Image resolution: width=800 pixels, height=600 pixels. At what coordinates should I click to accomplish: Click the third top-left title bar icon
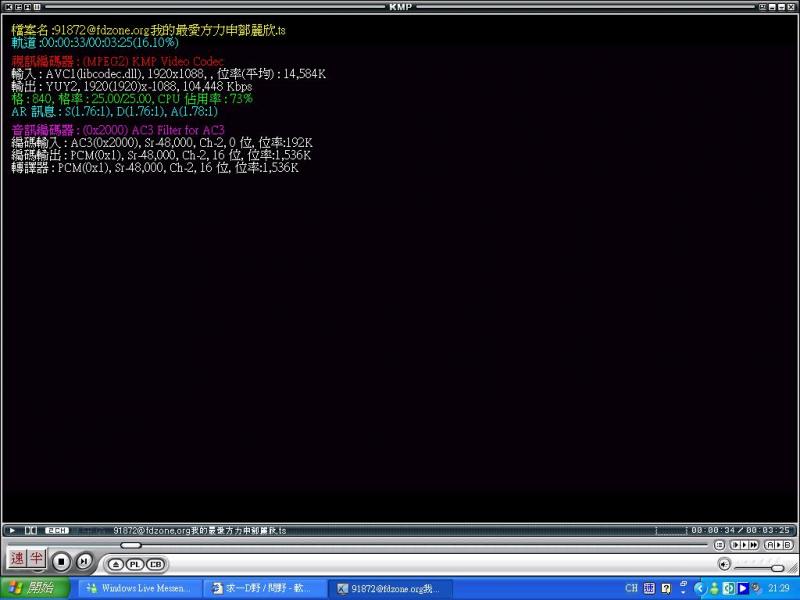point(28,7)
